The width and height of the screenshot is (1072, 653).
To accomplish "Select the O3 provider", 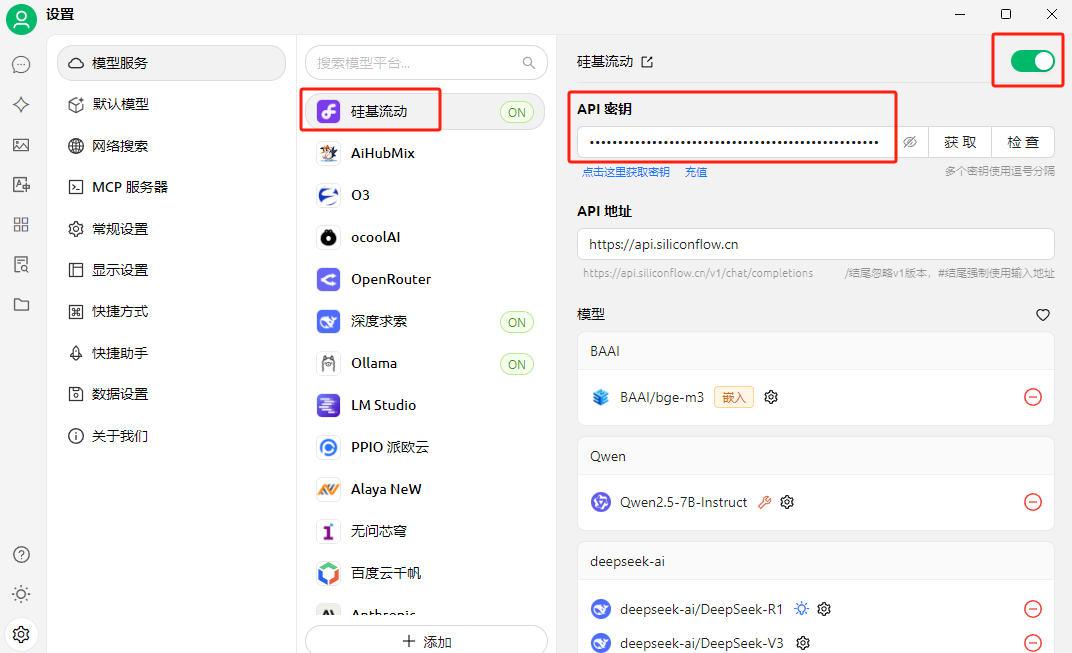I will click(x=425, y=196).
